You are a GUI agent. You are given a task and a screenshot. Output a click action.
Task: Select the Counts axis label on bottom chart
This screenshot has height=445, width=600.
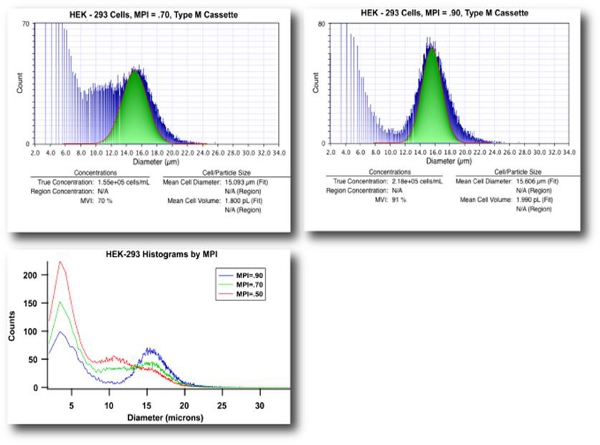[x=11, y=326]
